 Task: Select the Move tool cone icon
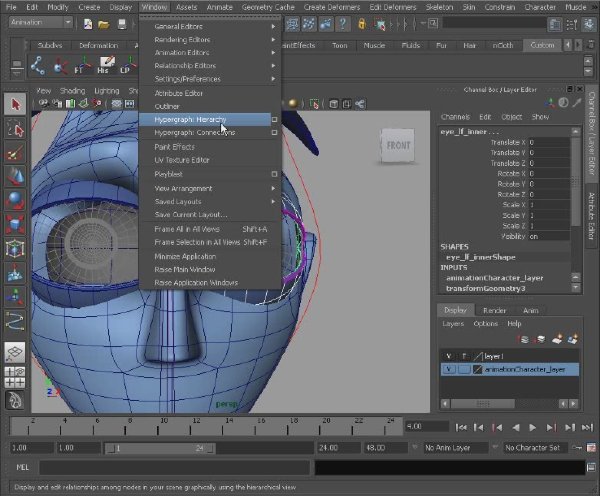[15, 177]
